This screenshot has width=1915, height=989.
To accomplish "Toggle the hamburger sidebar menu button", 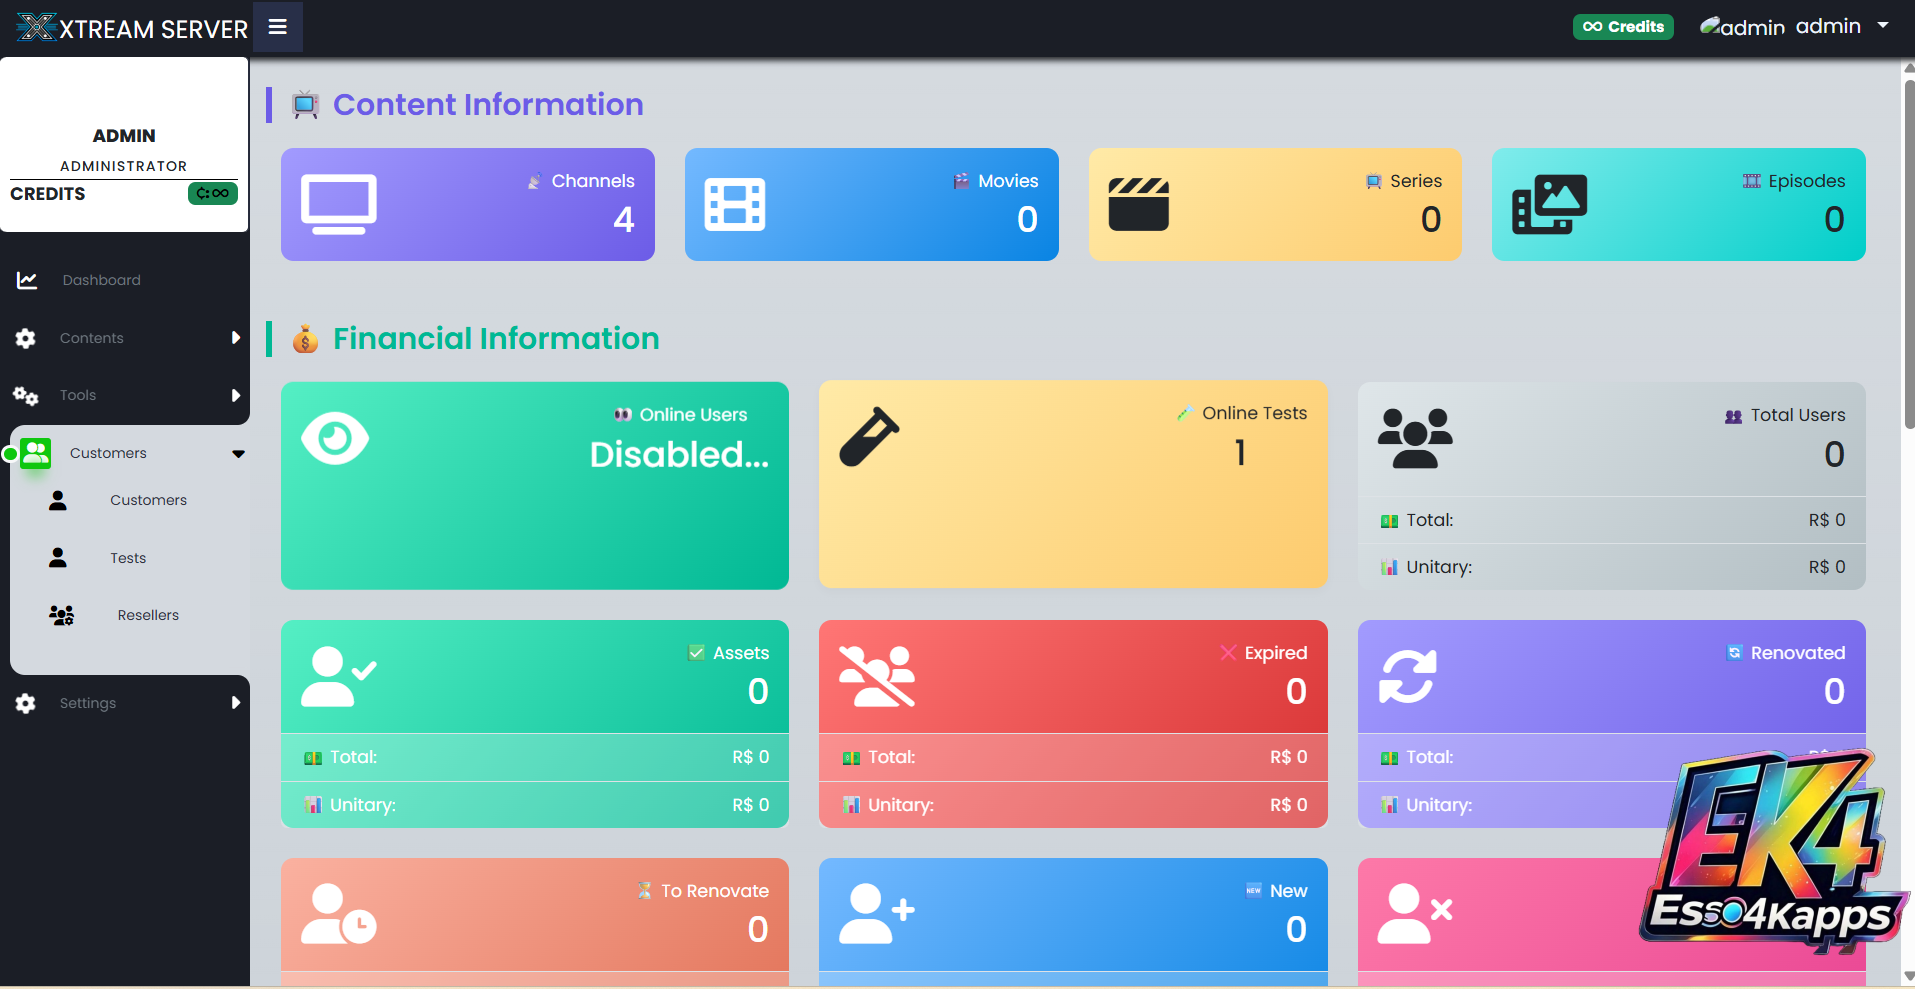I will coord(278,27).
